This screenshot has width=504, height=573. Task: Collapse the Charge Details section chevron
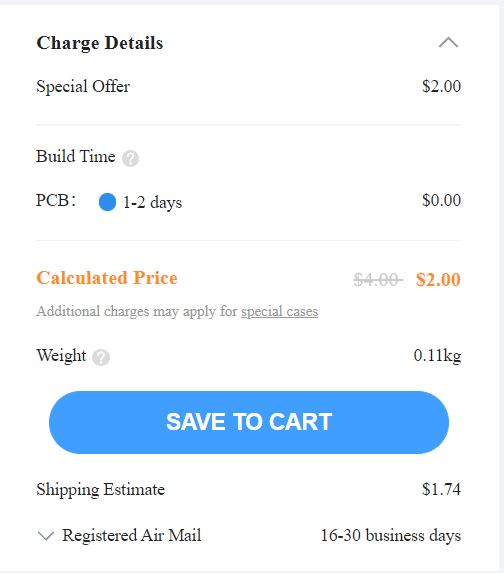[x=448, y=43]
